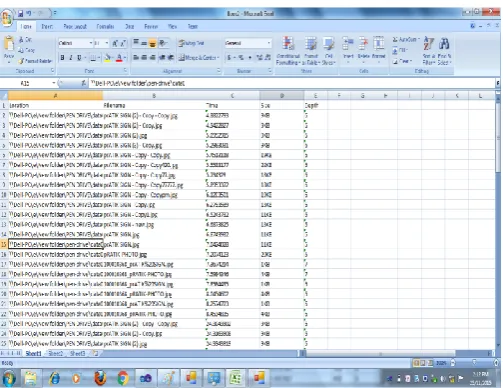Apply Accounting dollar number format
Screen dimensions: 503x388
pos(230,58)
